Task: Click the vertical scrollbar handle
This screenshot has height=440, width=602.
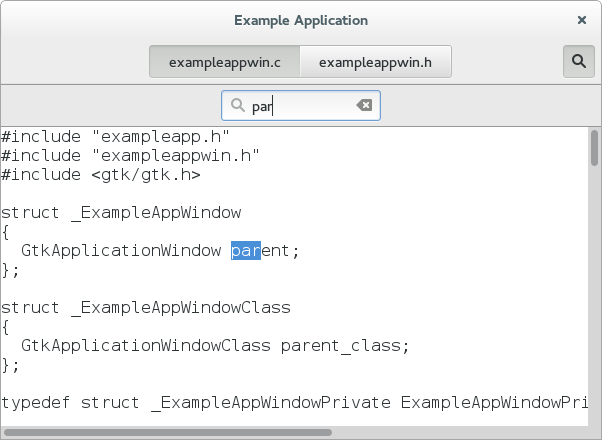Action: click(x=594, y=148)
